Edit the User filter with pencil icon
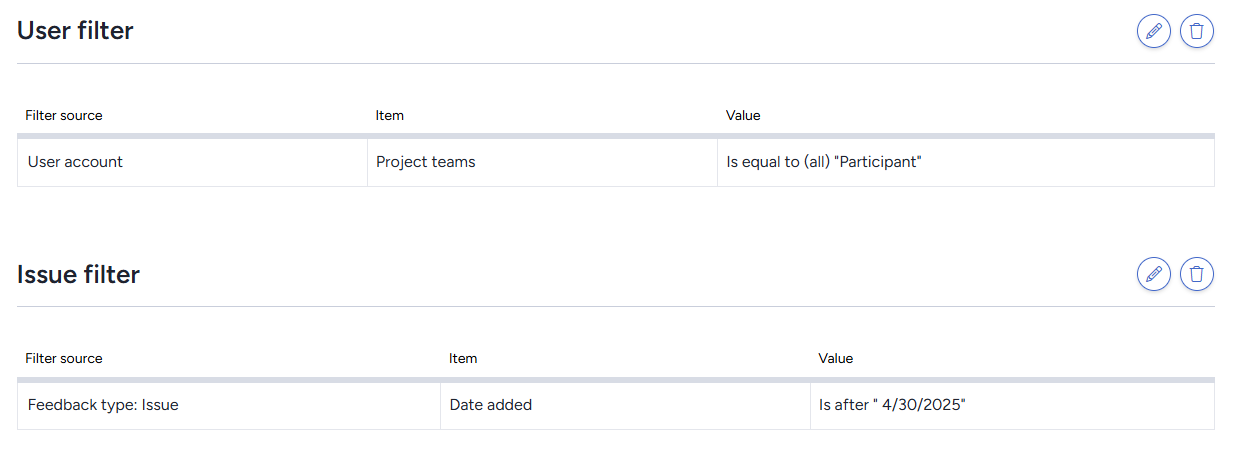Viewport: 1234px width, 458px height. [x=1154, y=31]
